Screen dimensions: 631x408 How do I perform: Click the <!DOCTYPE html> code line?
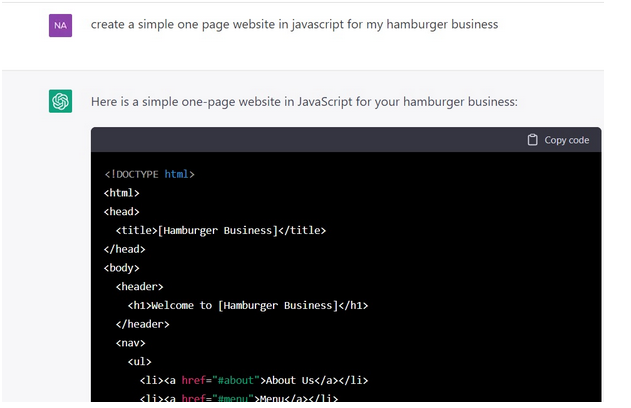click(x=149, y=174)
